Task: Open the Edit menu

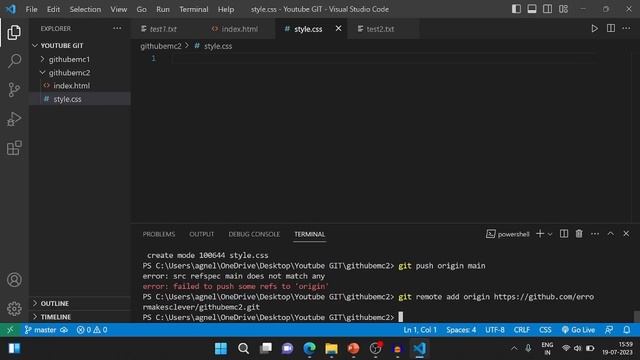Action: pos(53,9)
